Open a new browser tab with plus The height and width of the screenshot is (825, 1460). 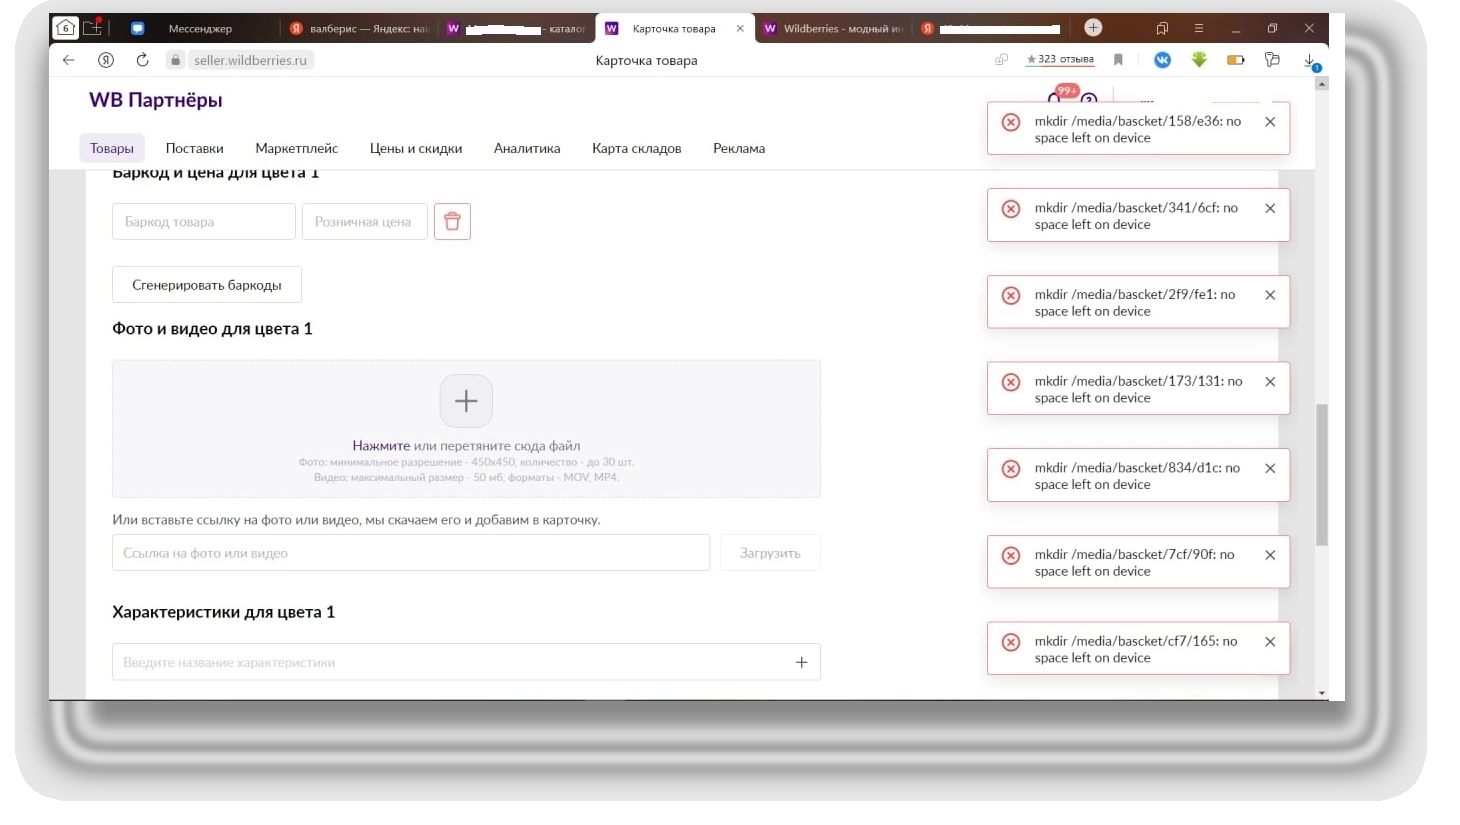click(x=1093, y=28)
